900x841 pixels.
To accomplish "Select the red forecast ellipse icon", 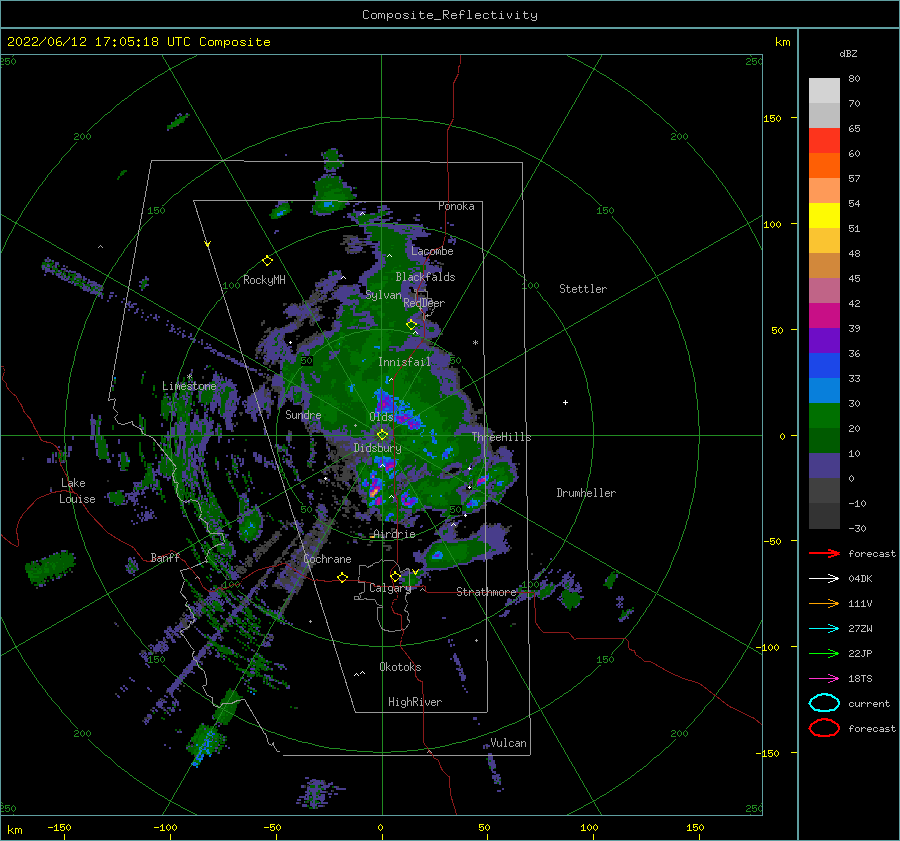I will click(824, 728).
